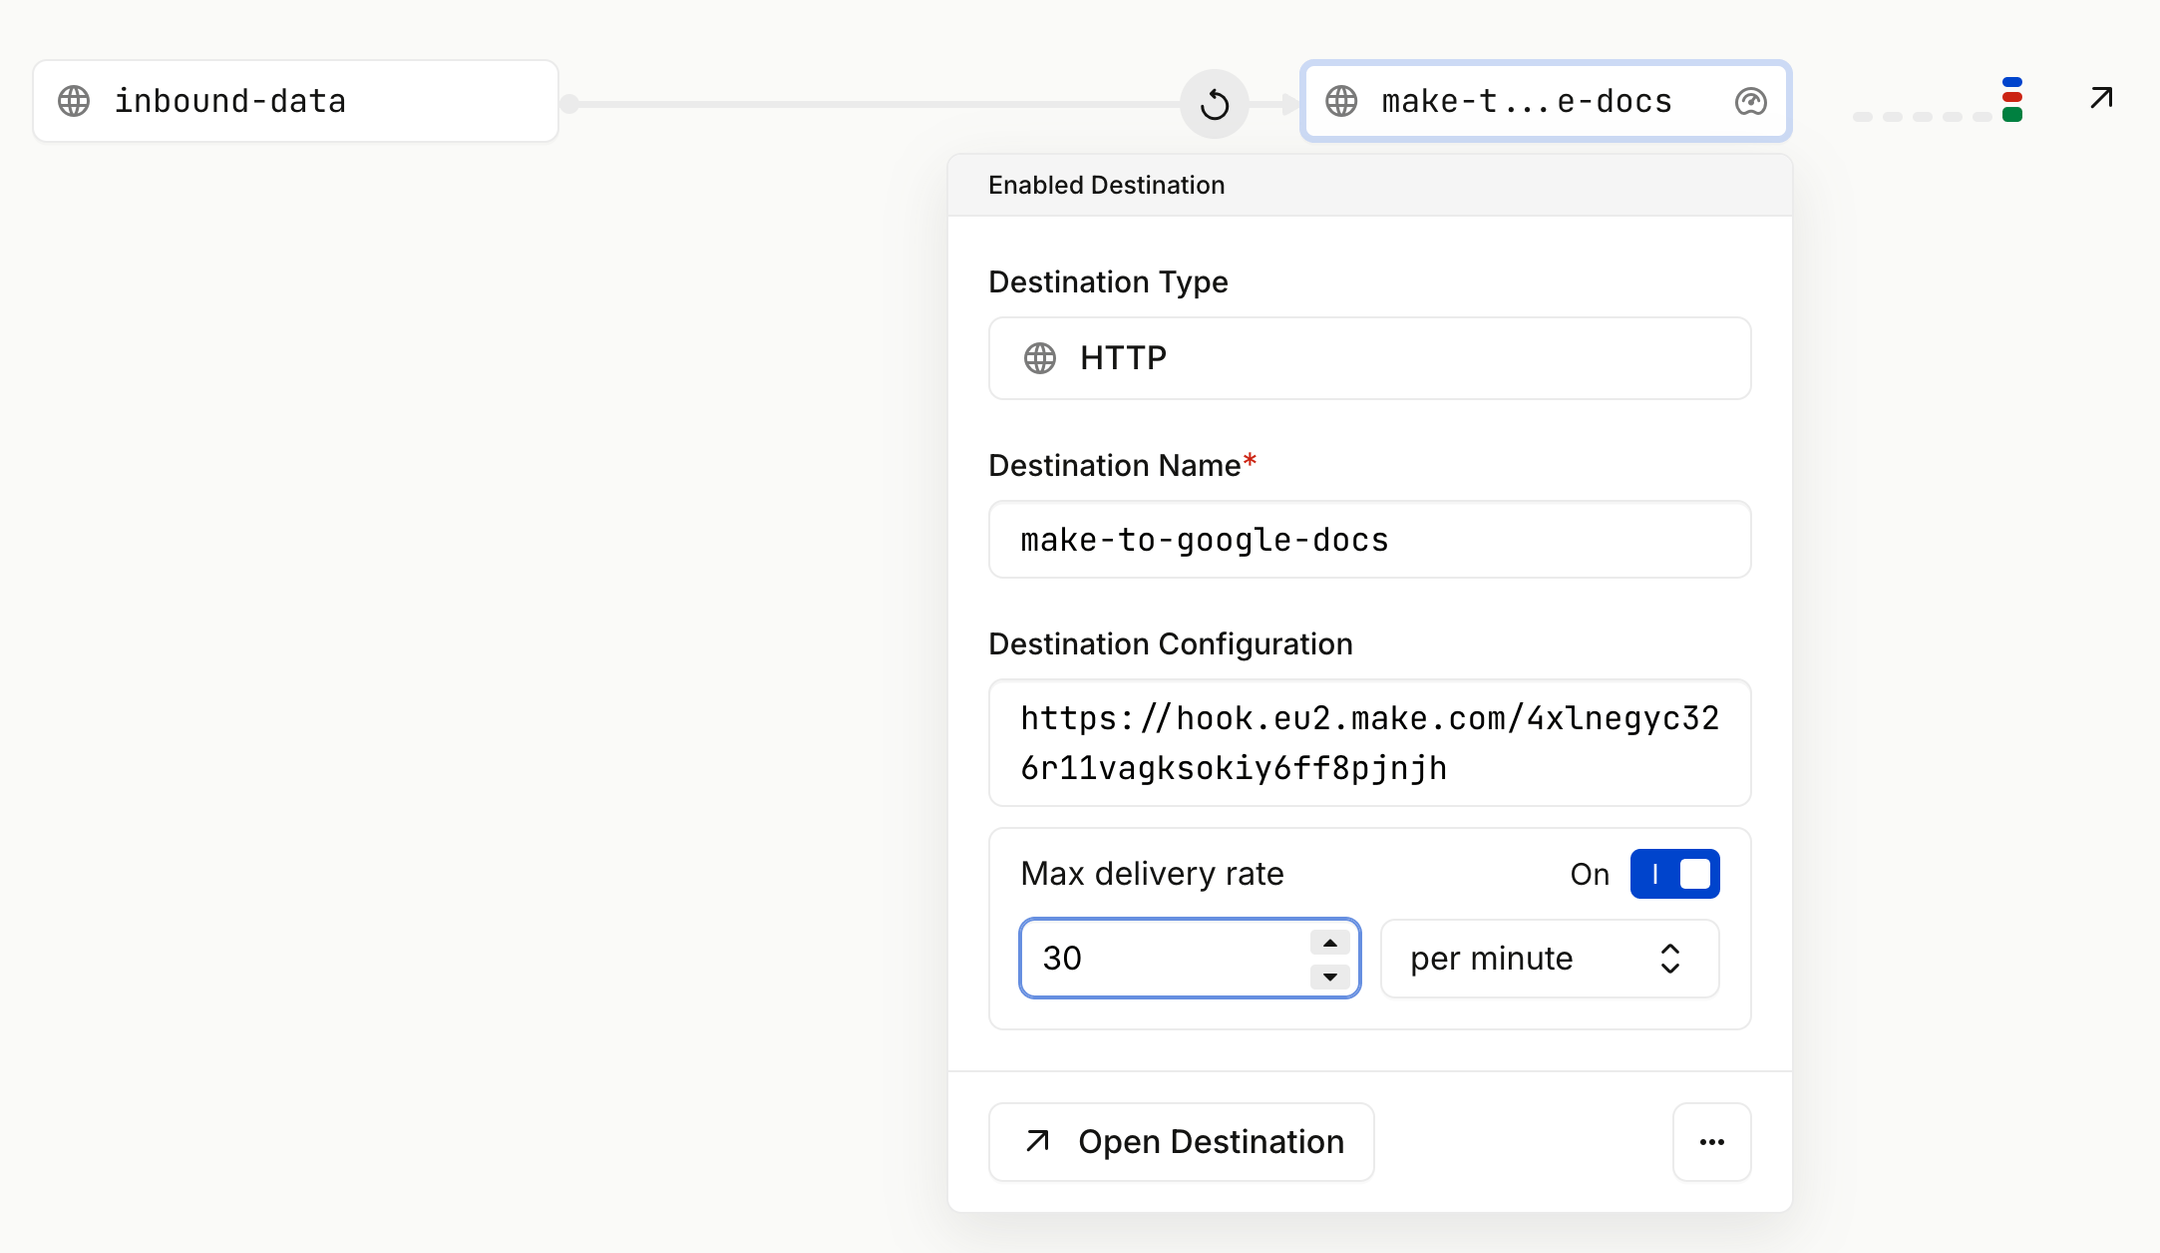Click the gauge icon on the make-t...e-docs node
The image size is (2160, 1253).
(1750, 100)
